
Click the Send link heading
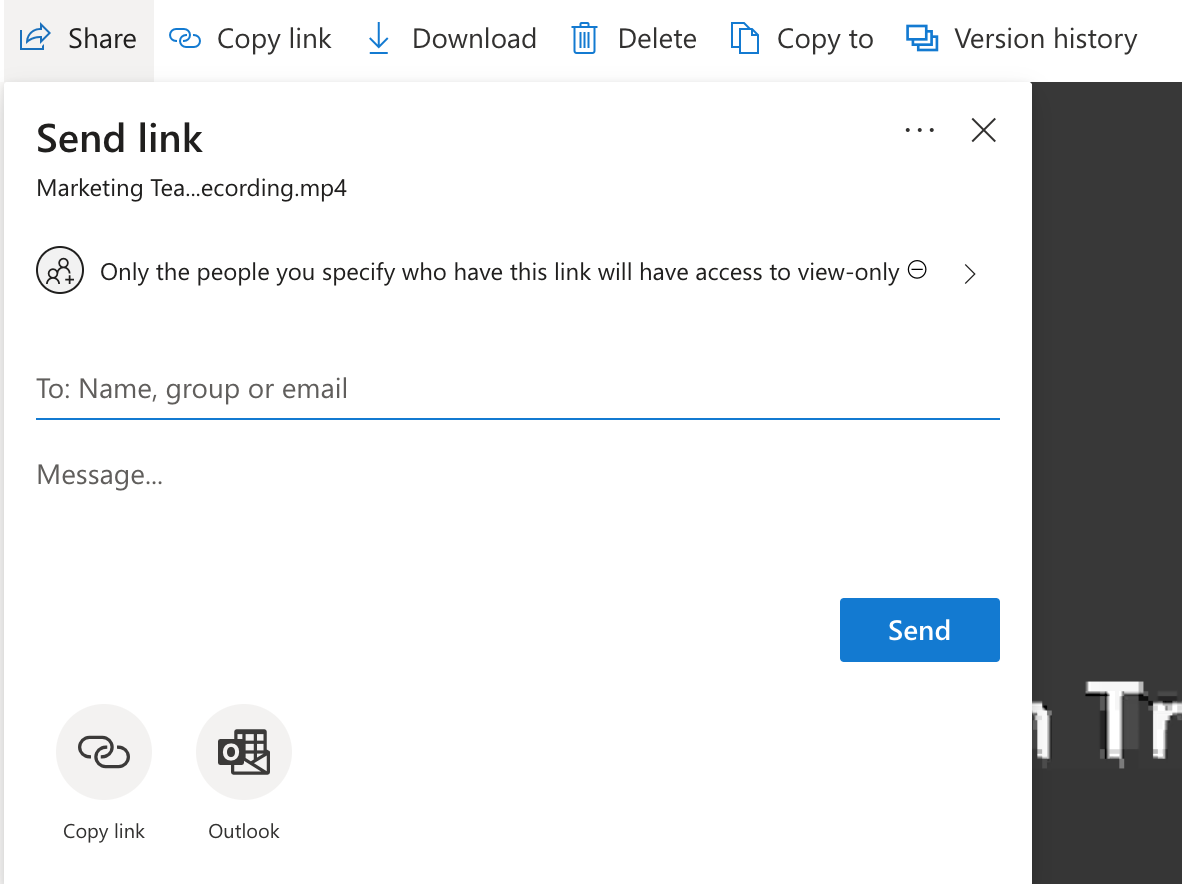(x=119, y=139)
